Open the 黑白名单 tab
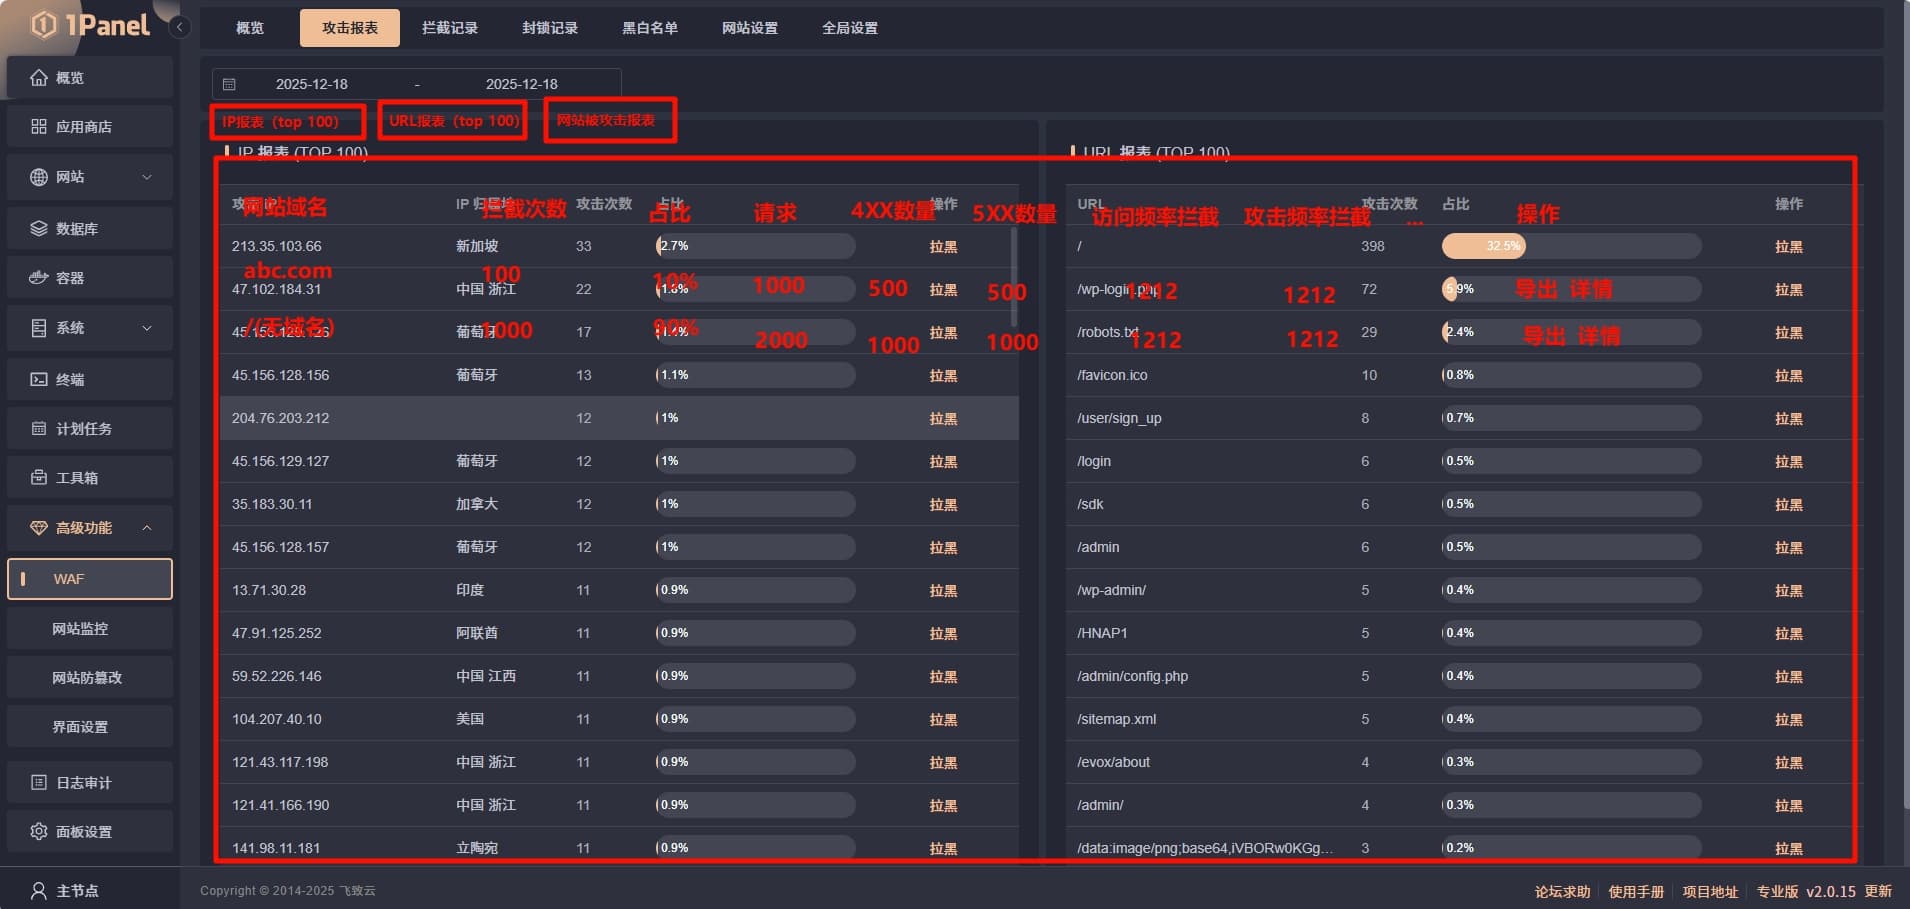Viewport: 1910px width, 909px height. pyautogui.click(x=650, y=28)
